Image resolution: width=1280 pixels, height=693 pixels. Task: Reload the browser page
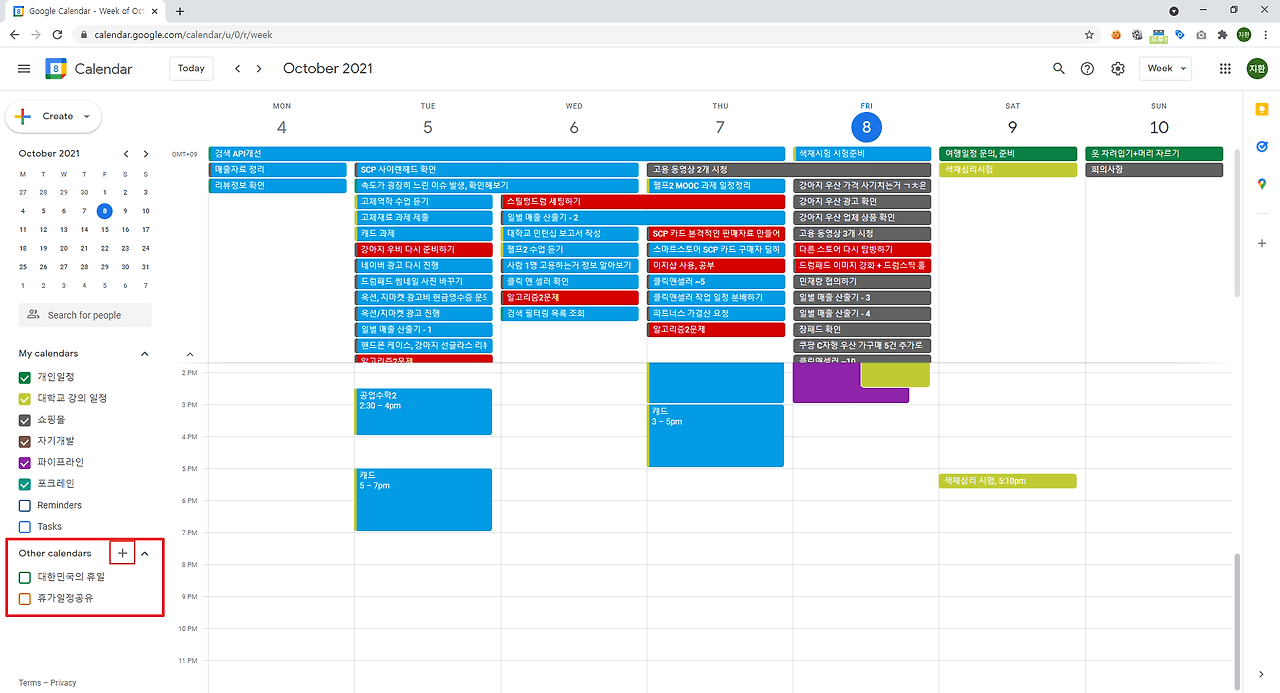(56, 34)
